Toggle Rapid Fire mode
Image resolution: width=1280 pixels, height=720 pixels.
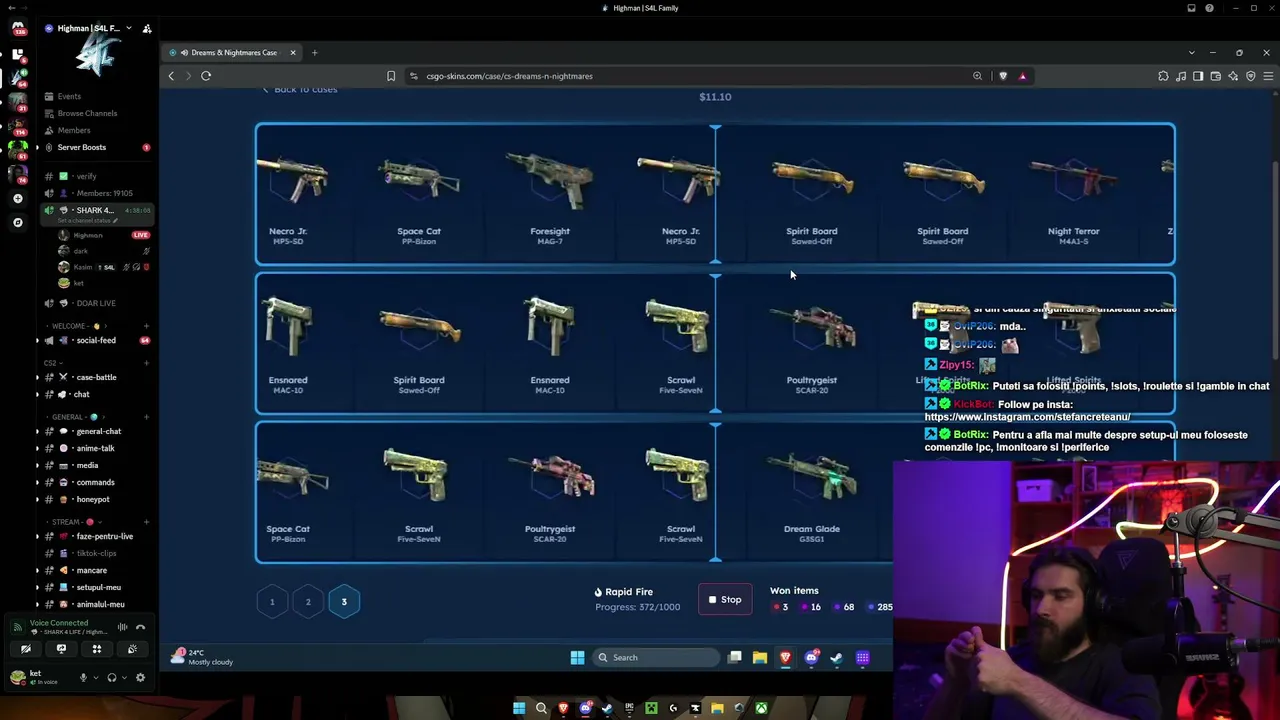(x=623, y=592)
